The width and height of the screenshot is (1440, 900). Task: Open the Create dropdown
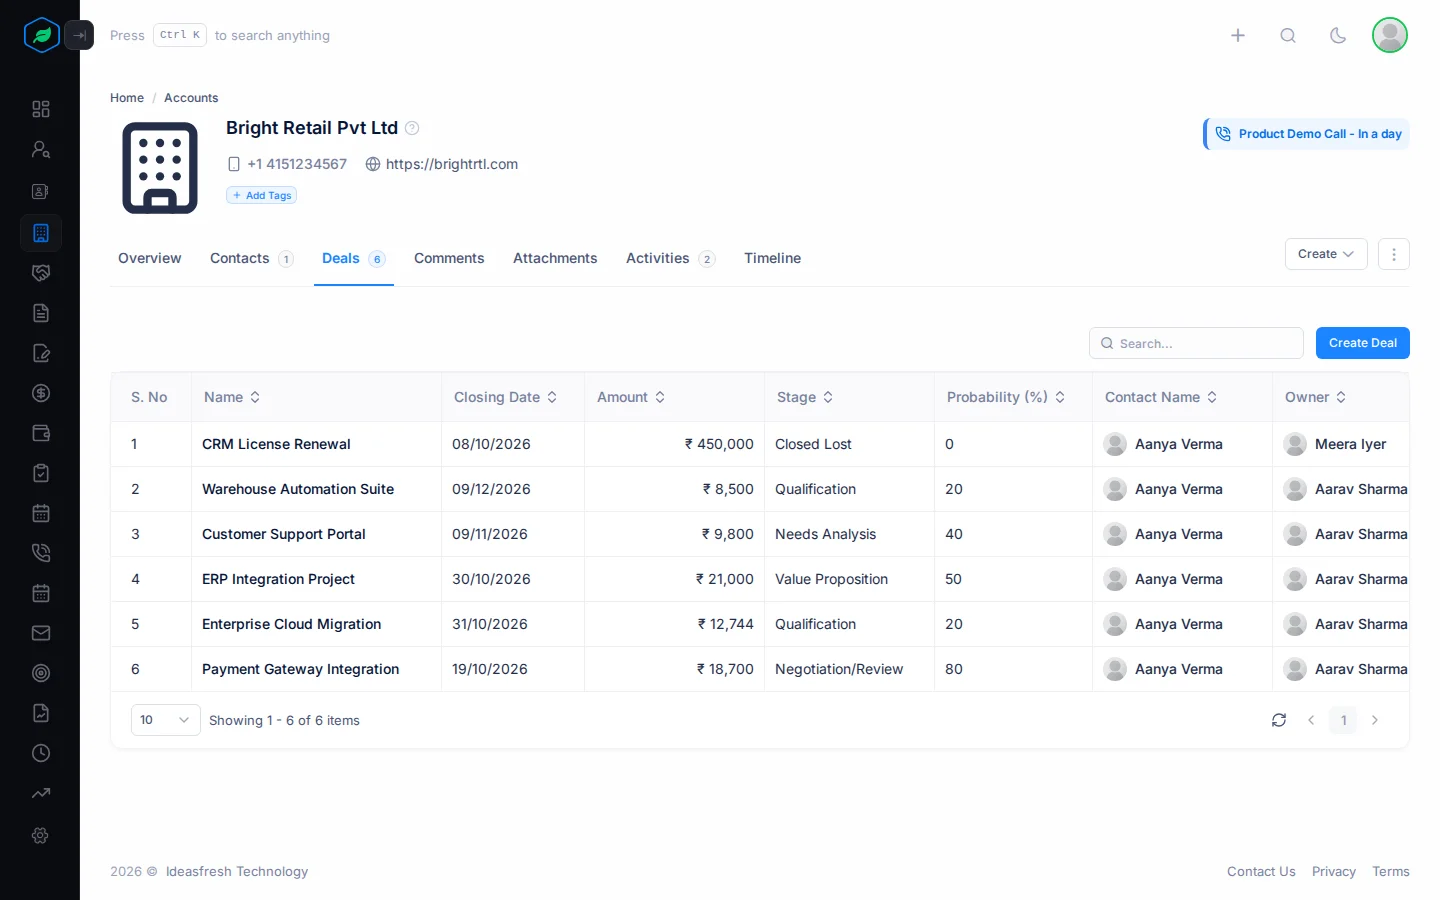point(1326,254)
